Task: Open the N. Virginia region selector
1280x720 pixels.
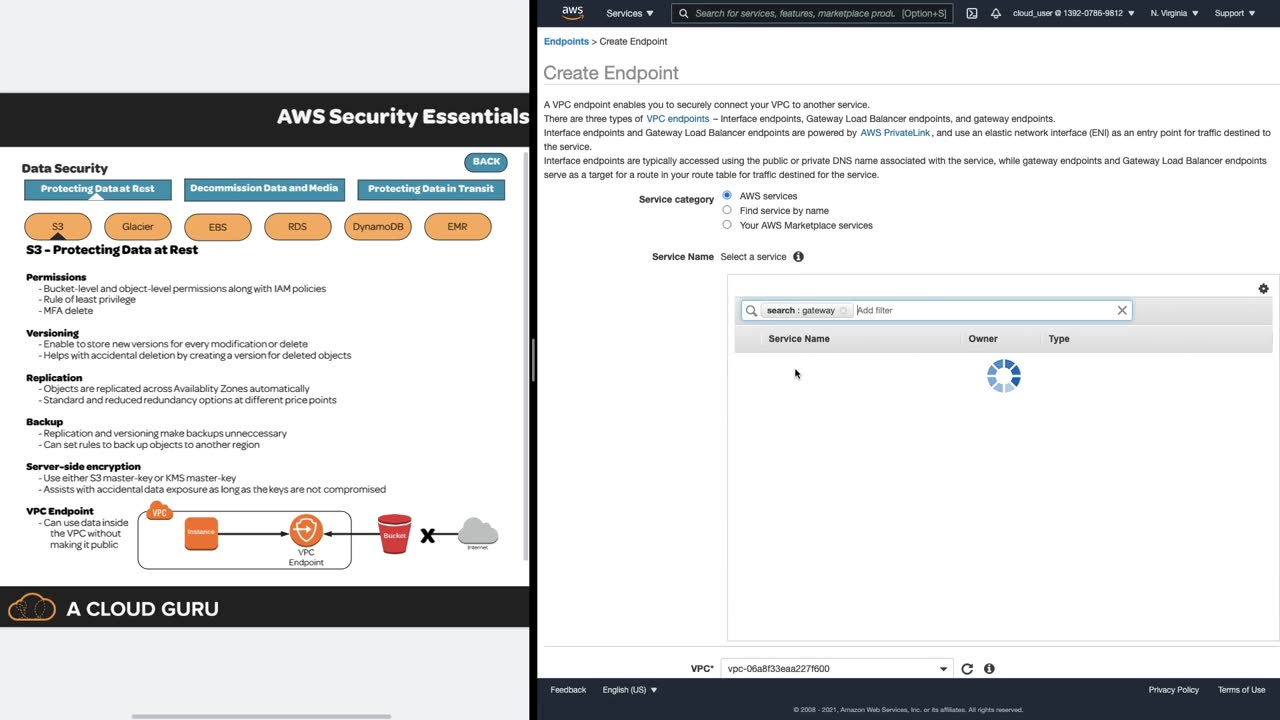Action: click(1174, 13)
